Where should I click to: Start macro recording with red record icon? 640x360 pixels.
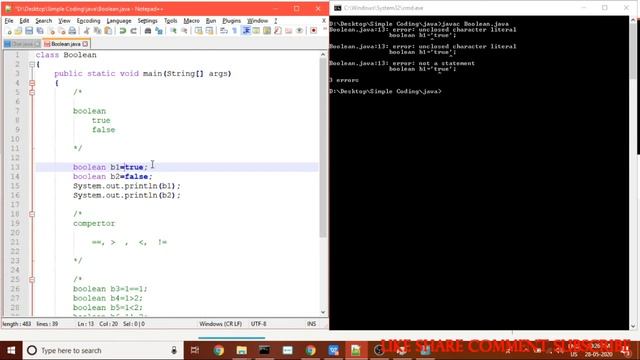(x=313, y=31)
